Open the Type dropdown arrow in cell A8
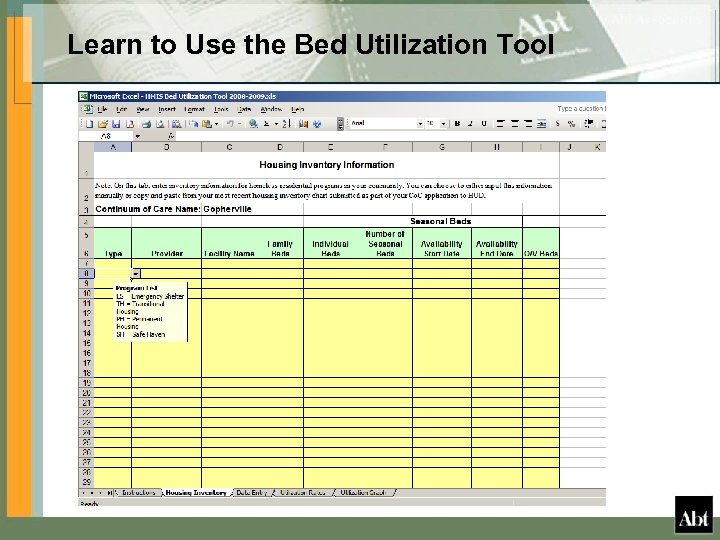This screenshot has height=540, width=720. point(136,274)
